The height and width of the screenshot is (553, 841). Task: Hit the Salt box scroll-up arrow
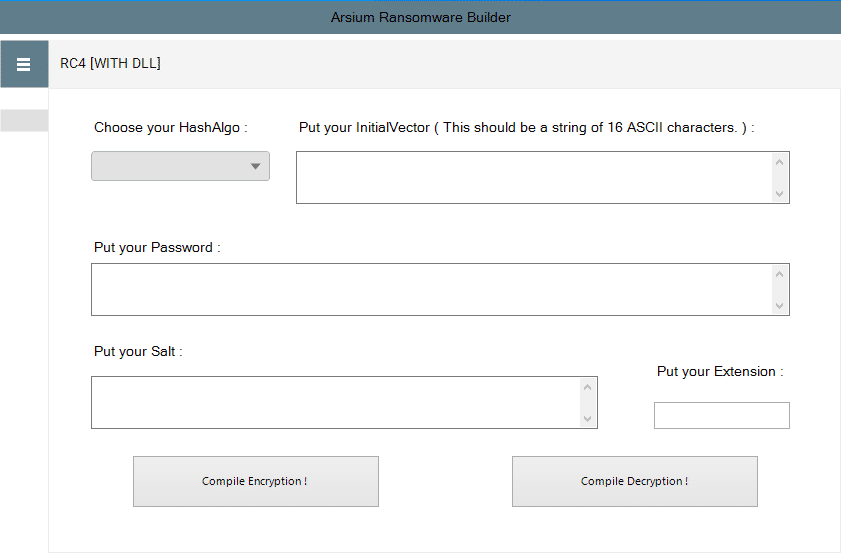587,386
